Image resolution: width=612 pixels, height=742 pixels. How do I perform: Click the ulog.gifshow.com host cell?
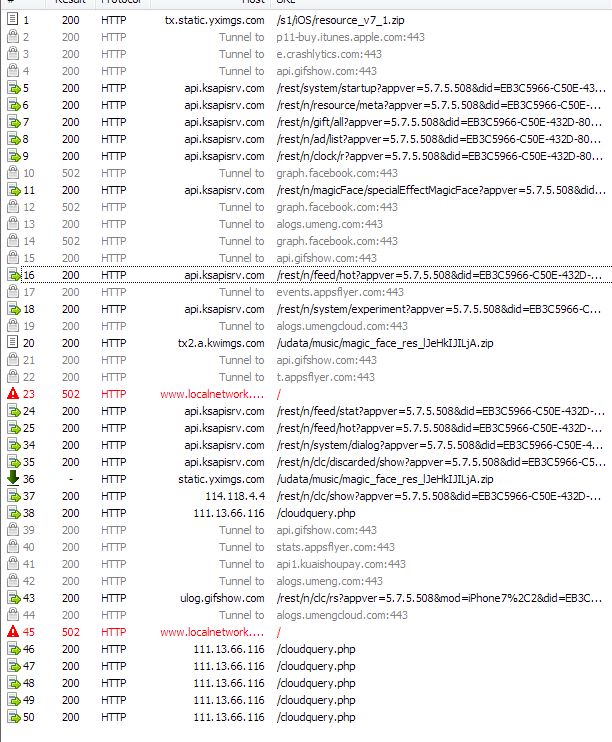coord(222,598)
